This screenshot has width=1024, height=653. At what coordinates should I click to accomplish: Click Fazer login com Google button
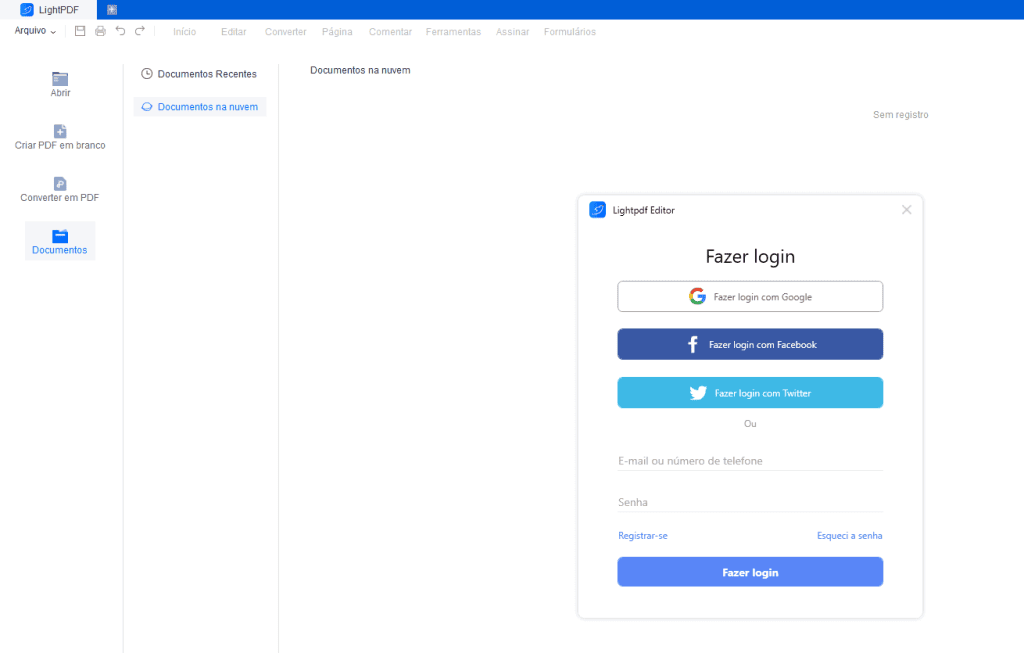750,296
